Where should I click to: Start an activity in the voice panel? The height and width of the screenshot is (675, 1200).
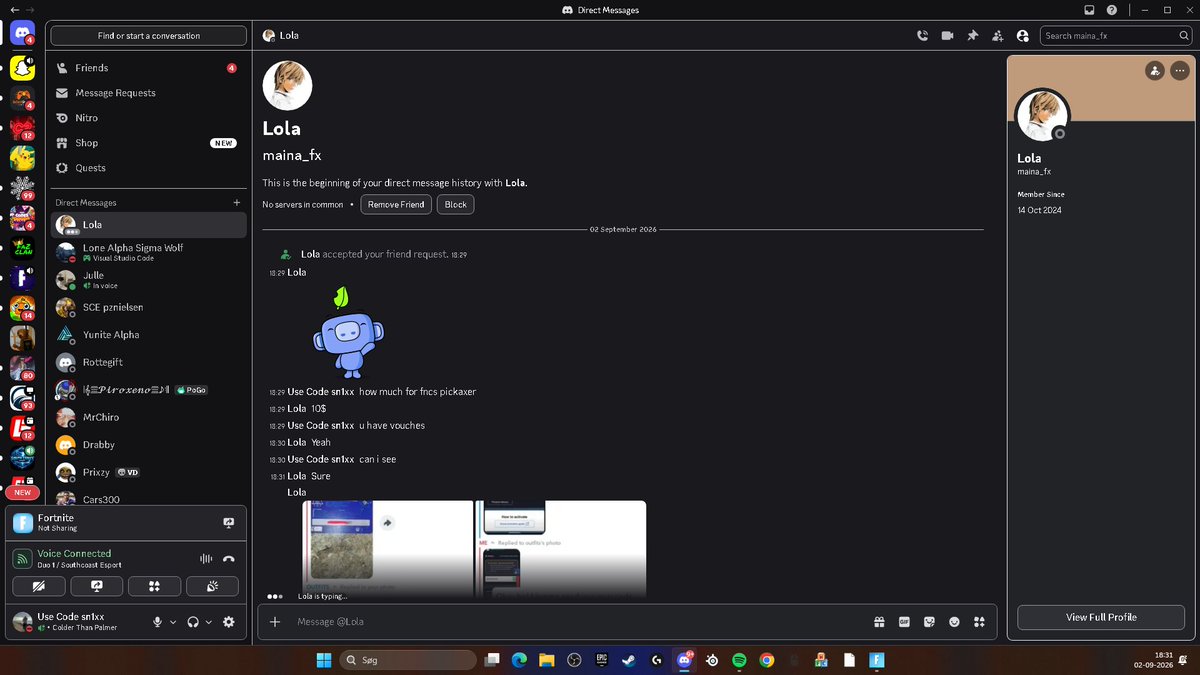coord(154,586)
